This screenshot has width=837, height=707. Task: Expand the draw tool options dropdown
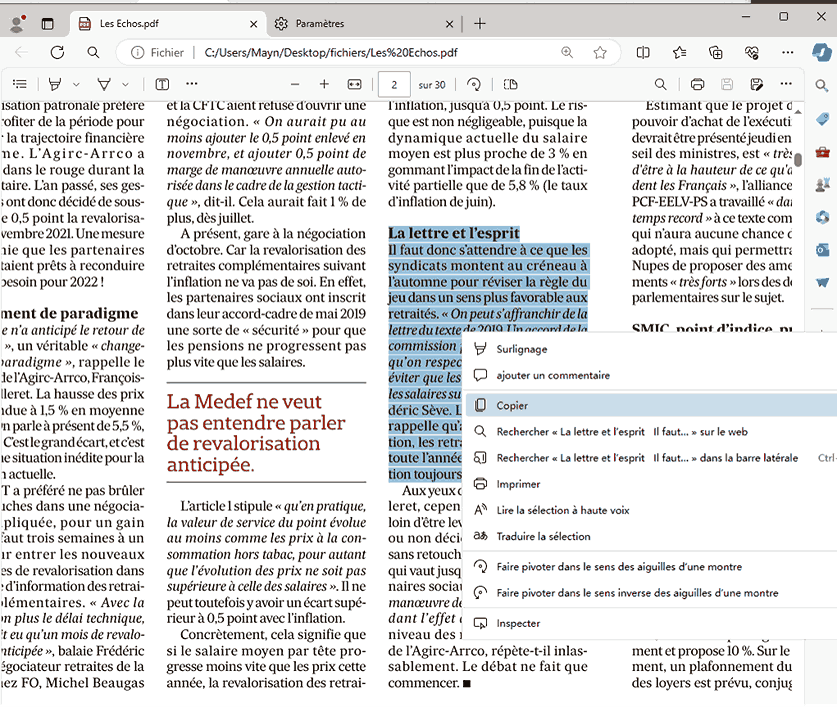(x=125, y=84)
